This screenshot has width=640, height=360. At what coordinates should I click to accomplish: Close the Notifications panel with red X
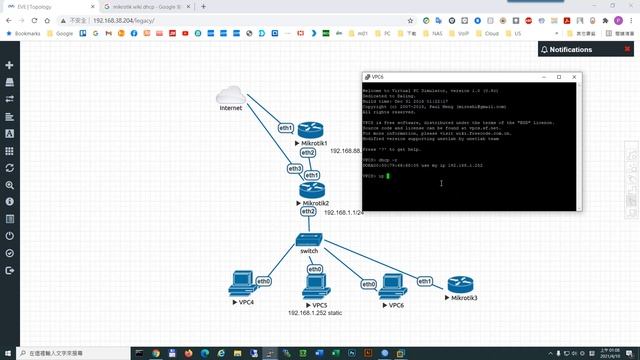click(627, 49)
